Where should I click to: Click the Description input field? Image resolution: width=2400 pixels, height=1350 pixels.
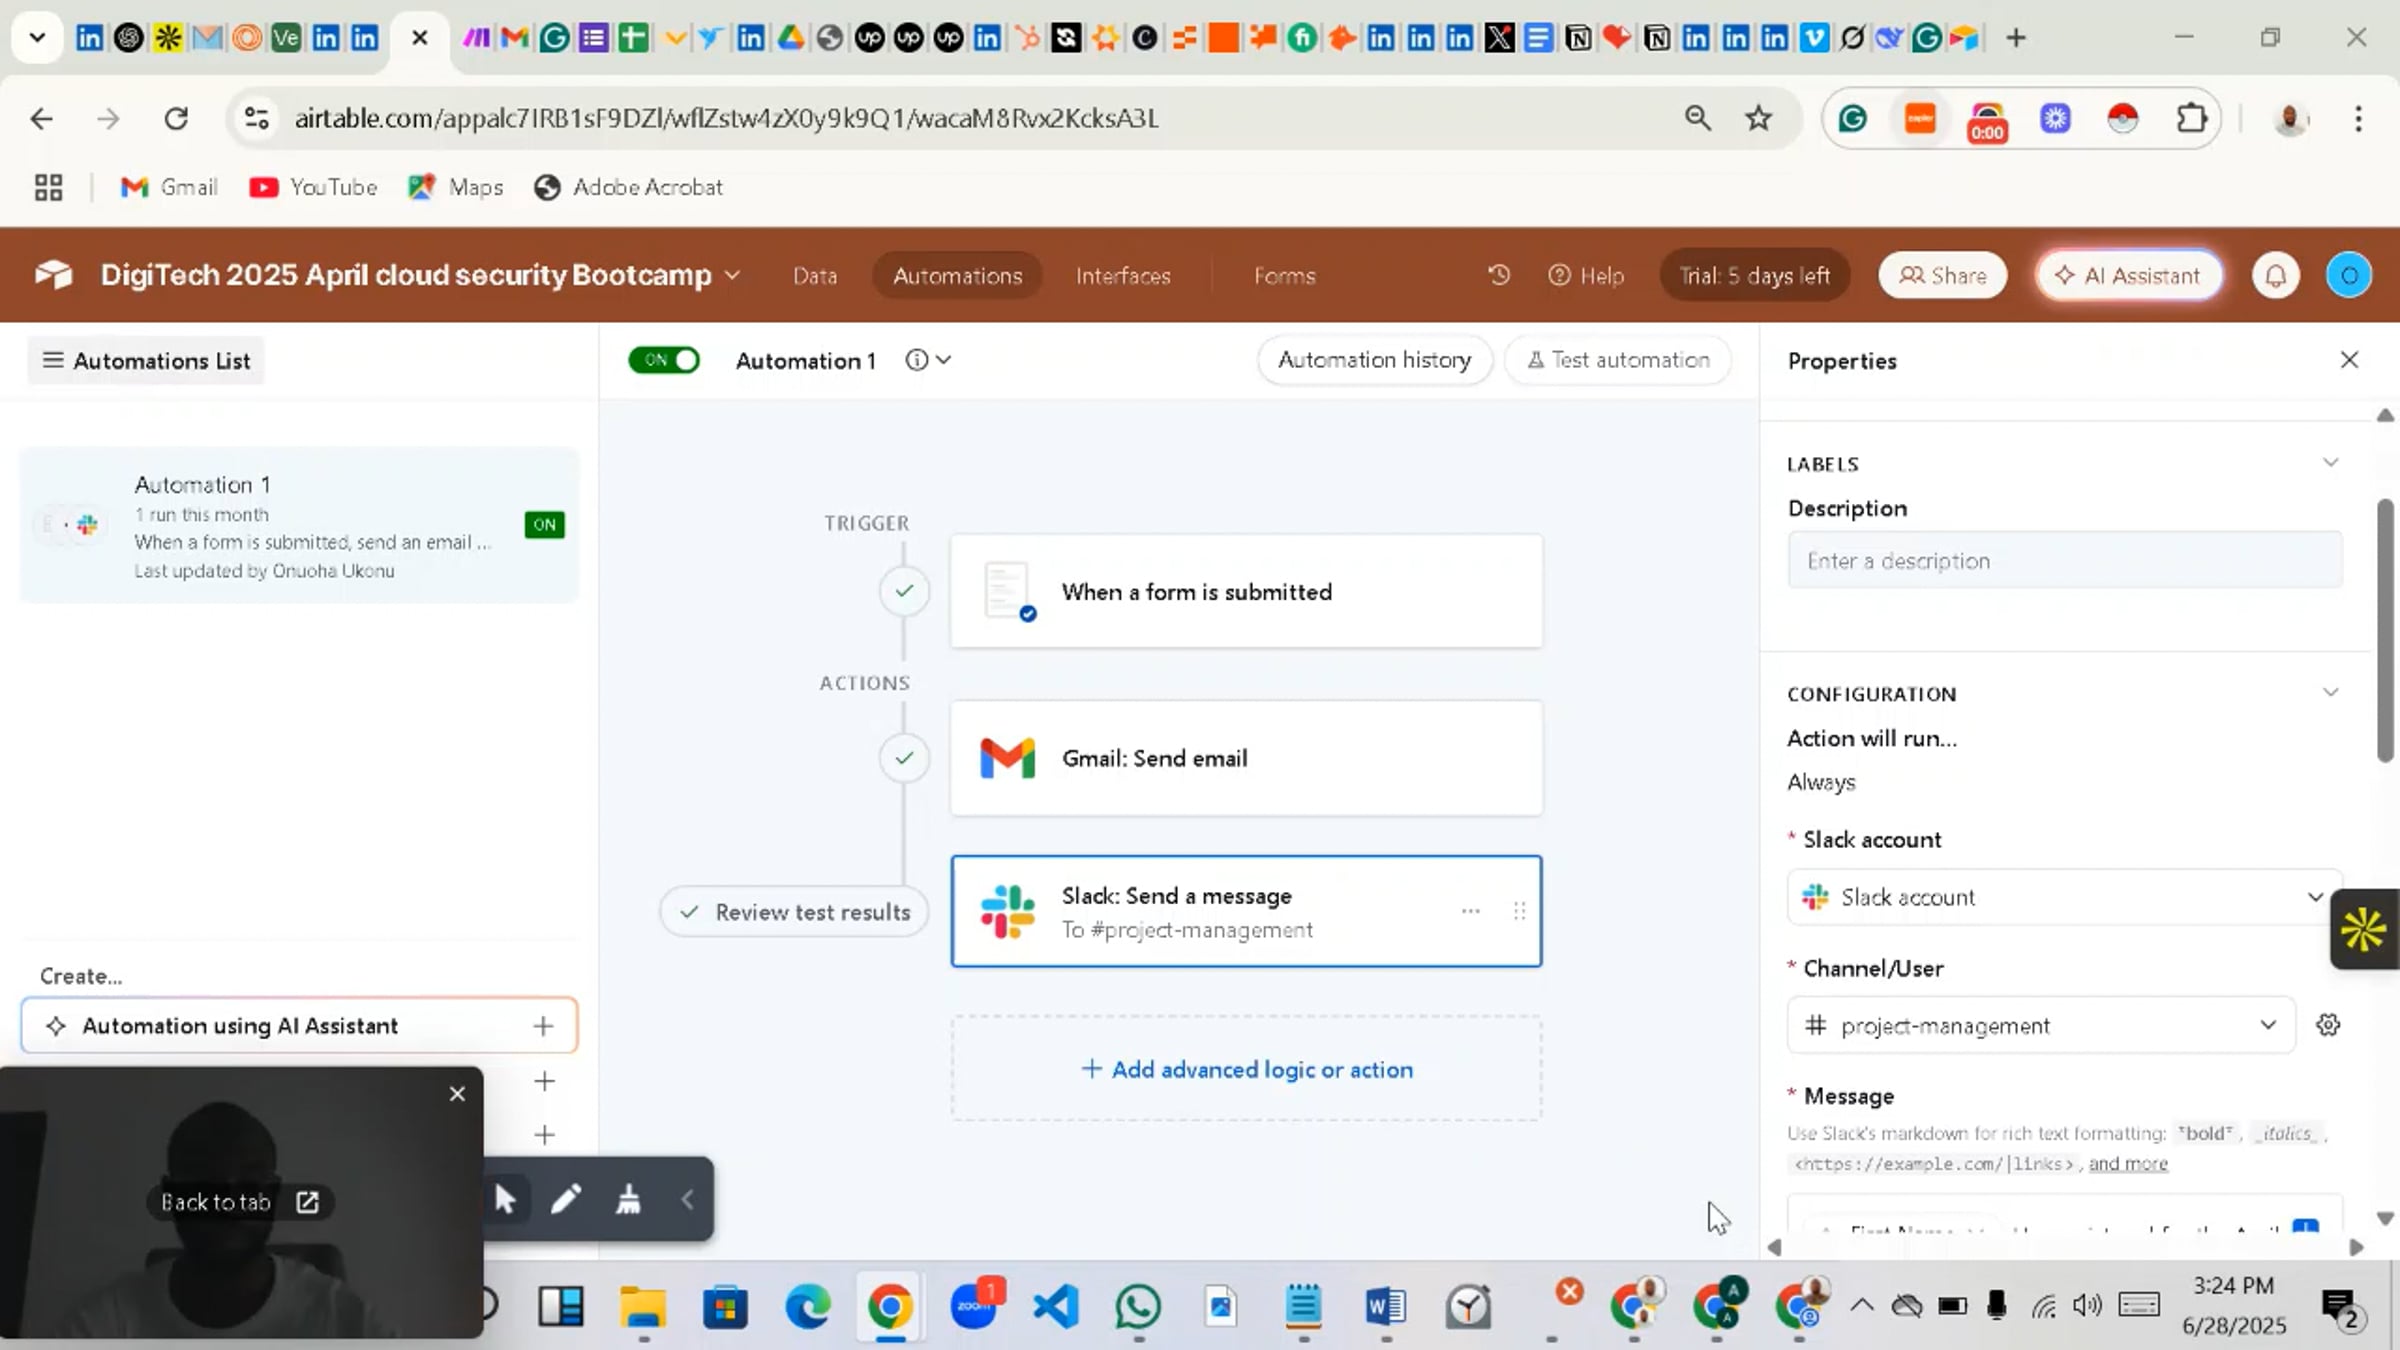pyautogui.click(x=2064, y=561)
